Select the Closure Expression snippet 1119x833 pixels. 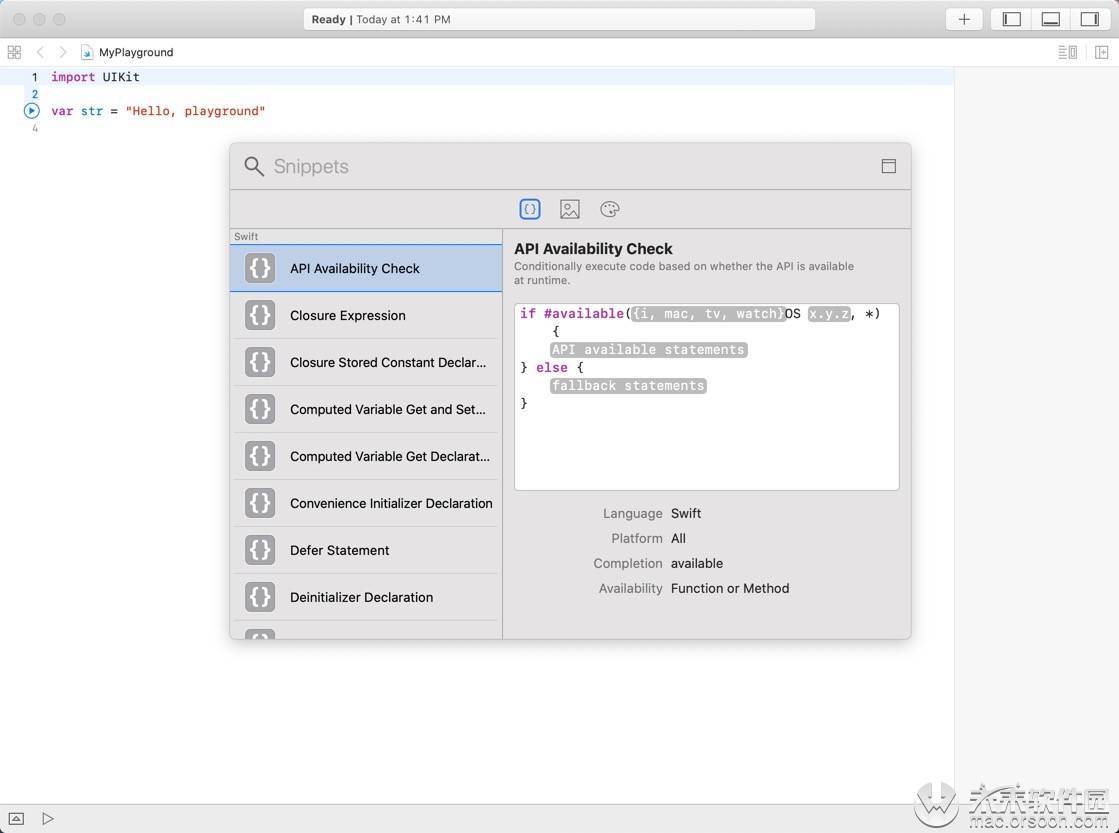coord(347,315)
